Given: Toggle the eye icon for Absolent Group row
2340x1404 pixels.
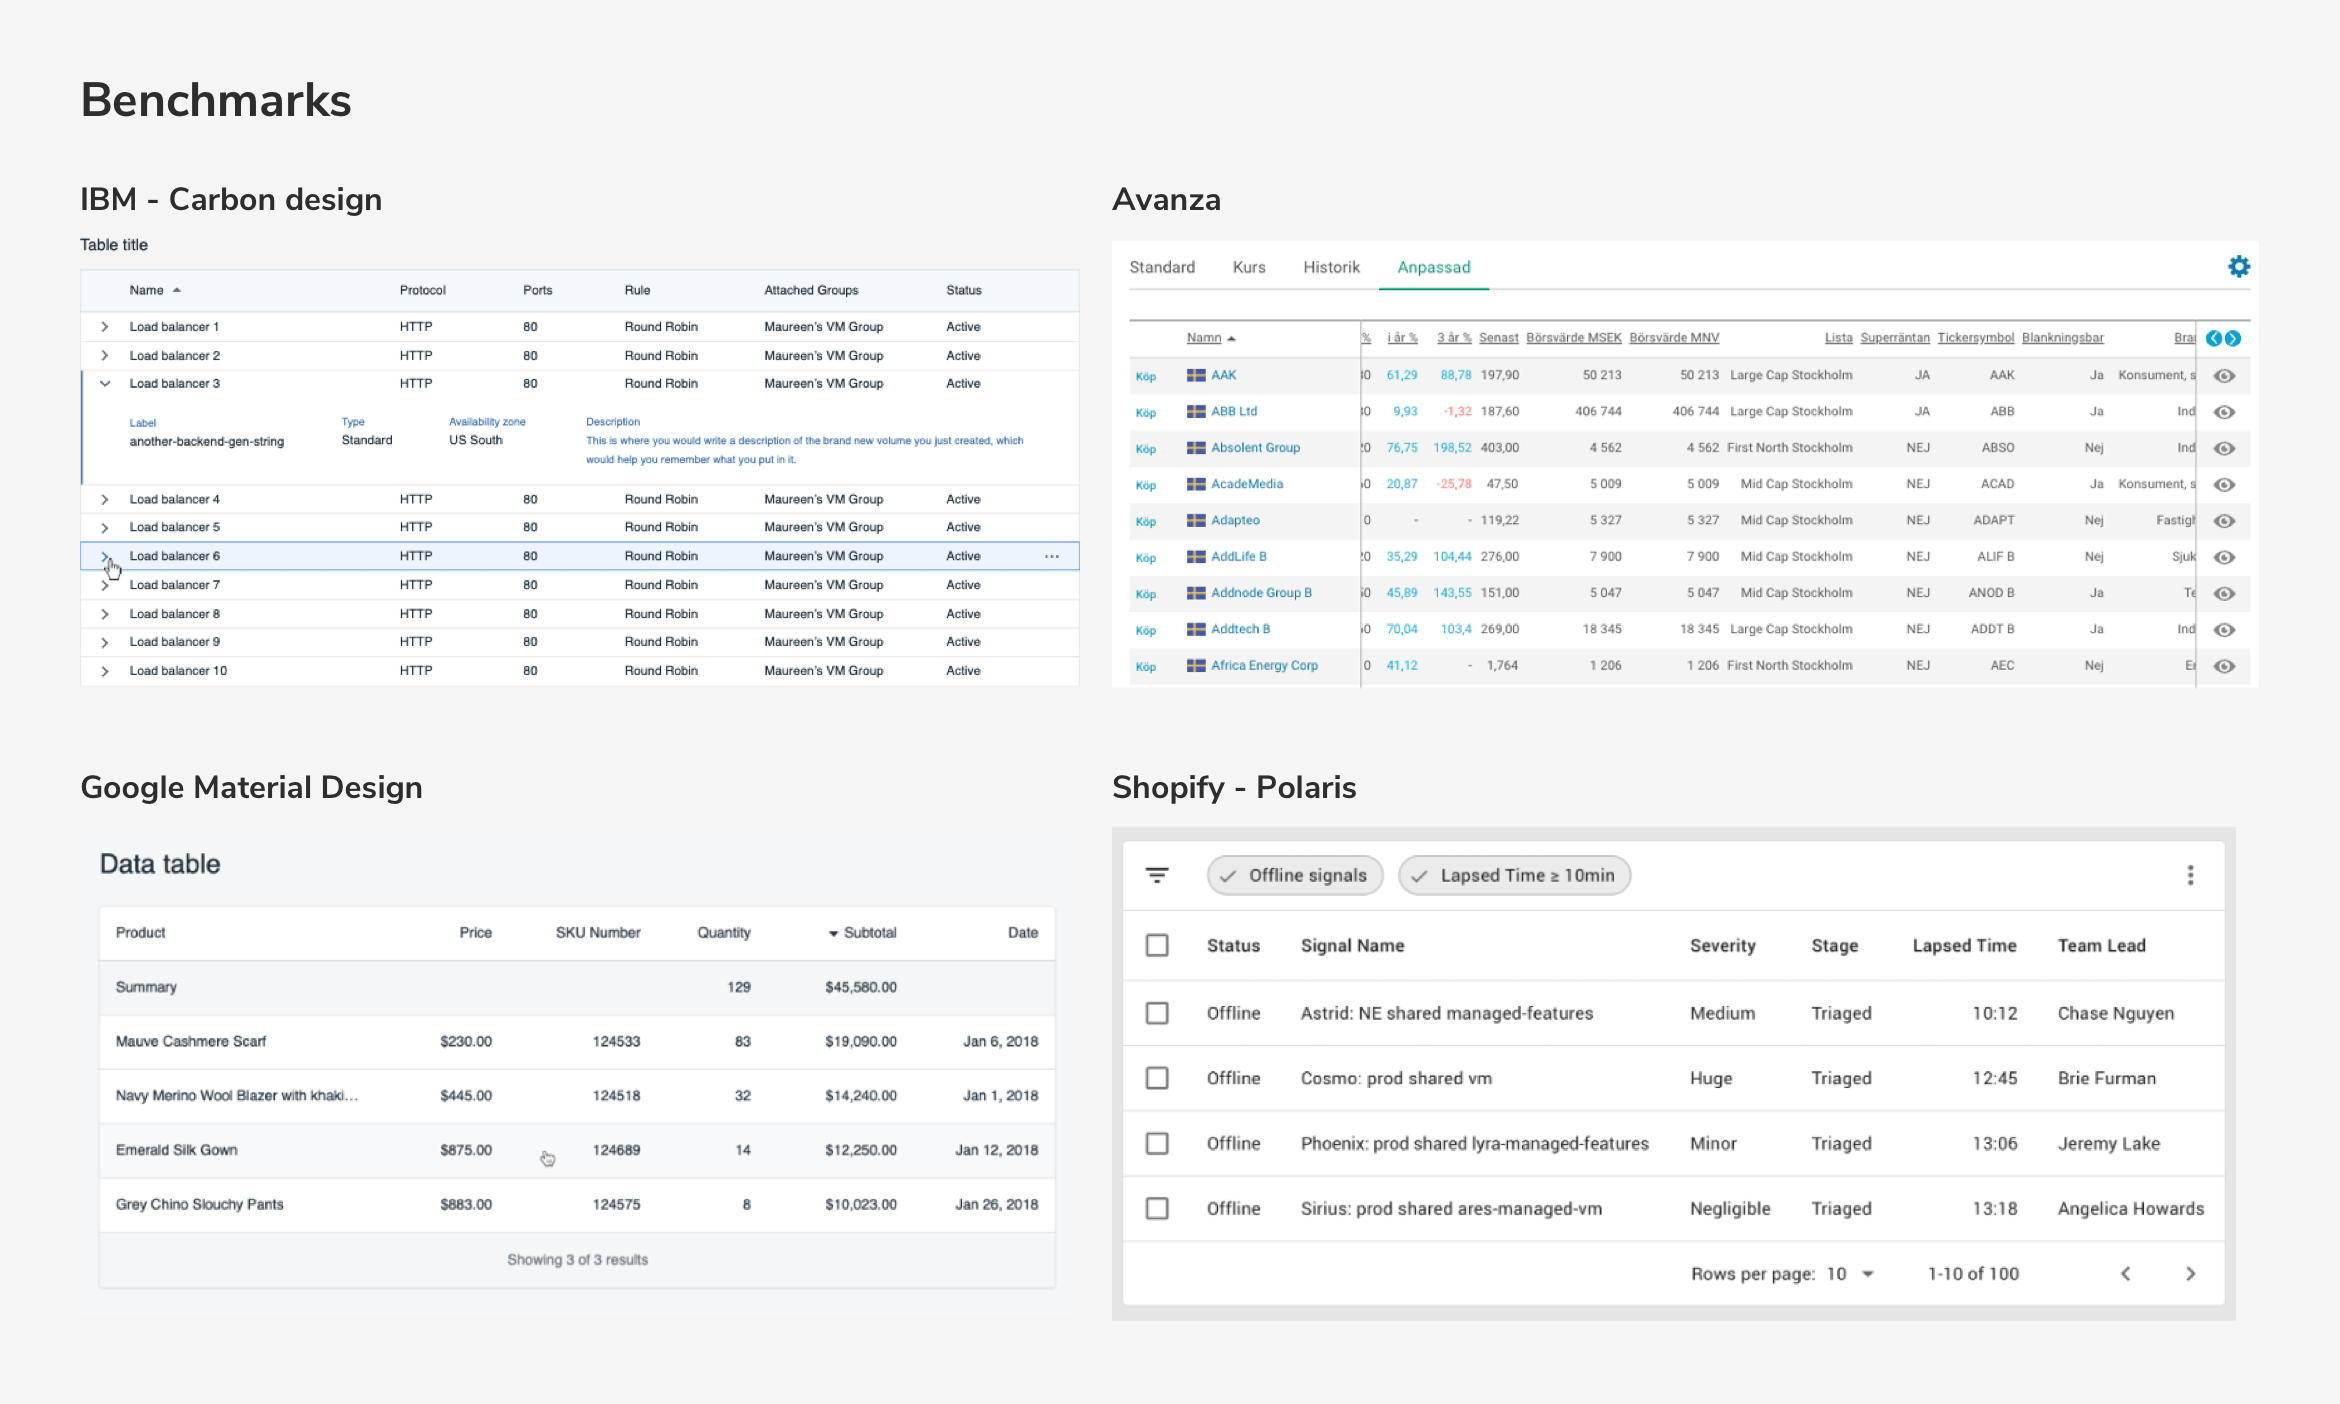Looking at the screenshot, I should [x=2224, y=448].
